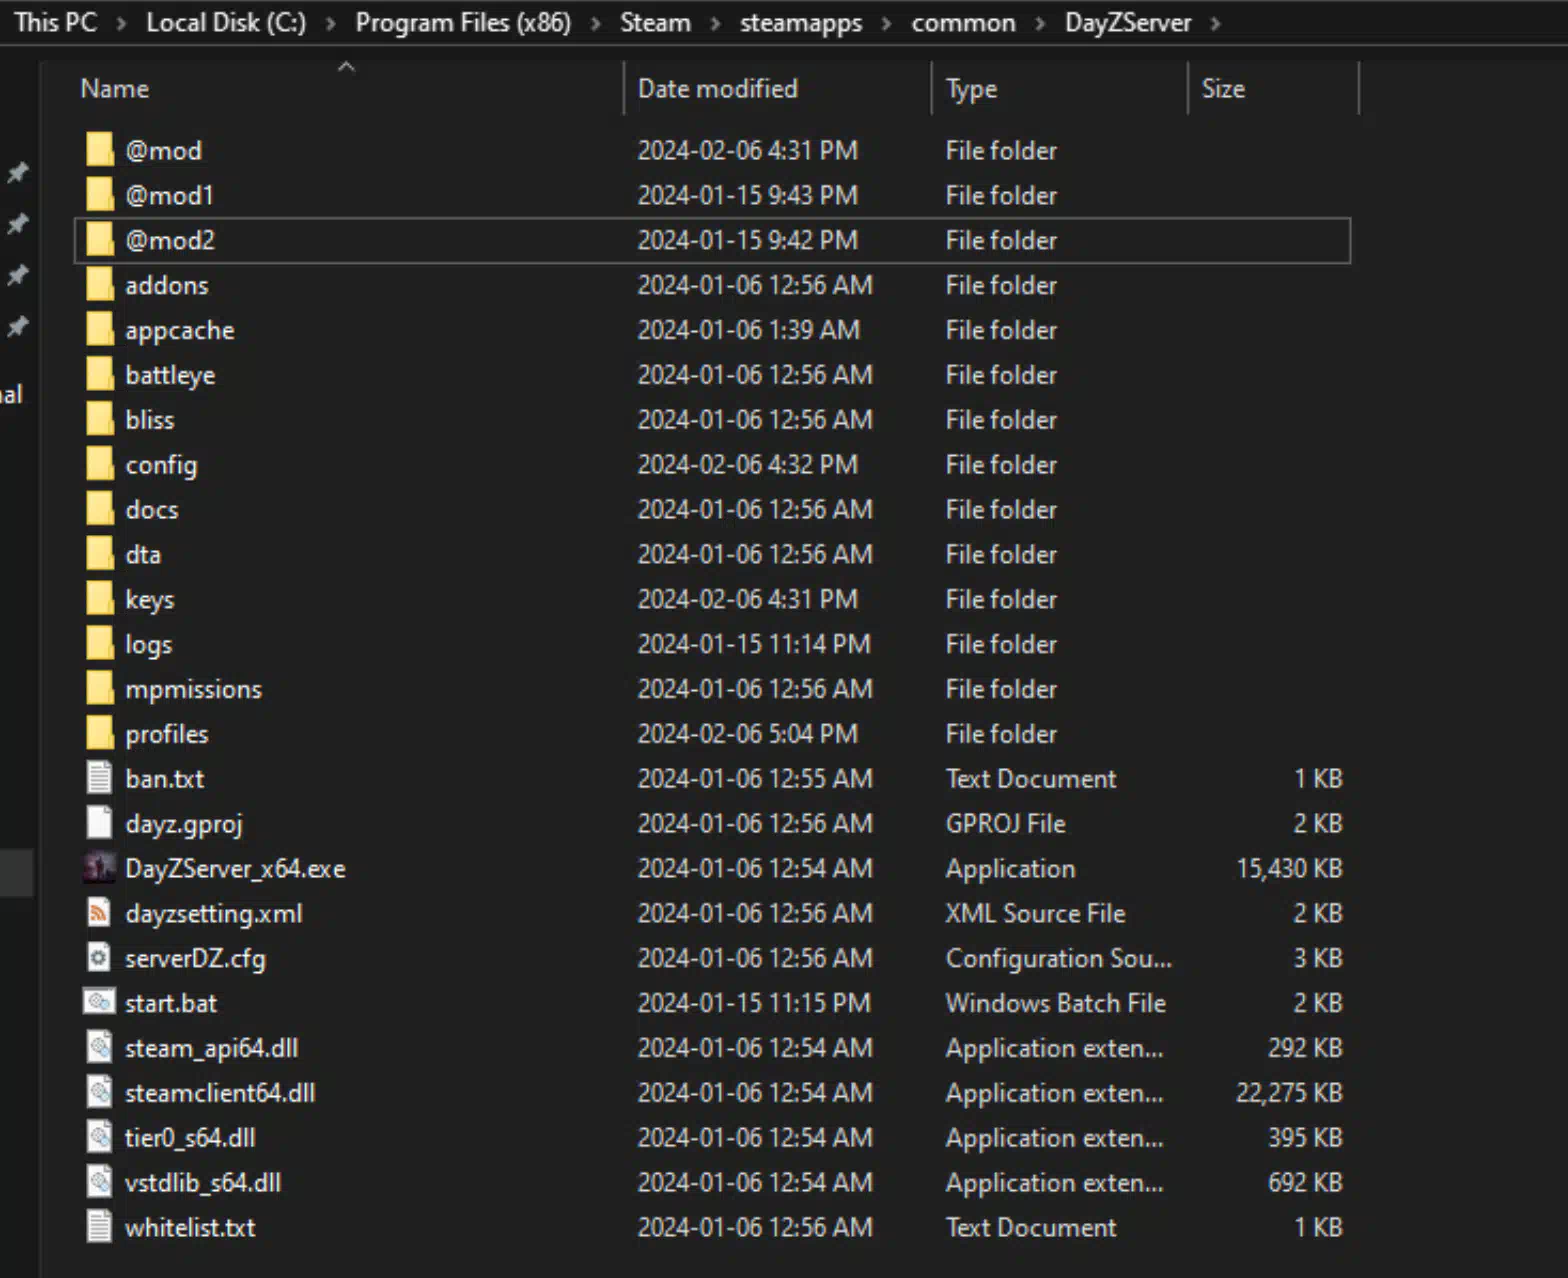Click the serverDZ.cfg gear file icon
Screen dimensions: 1568x1278
point(99,958)
